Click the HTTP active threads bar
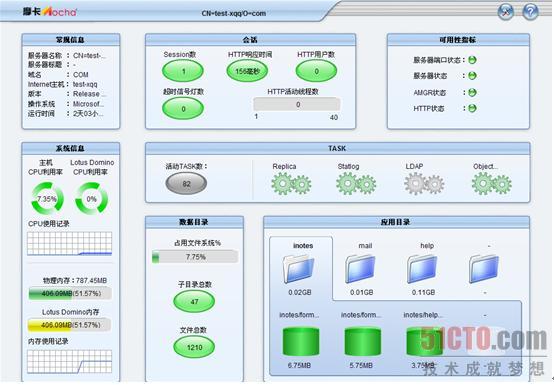 297,104
